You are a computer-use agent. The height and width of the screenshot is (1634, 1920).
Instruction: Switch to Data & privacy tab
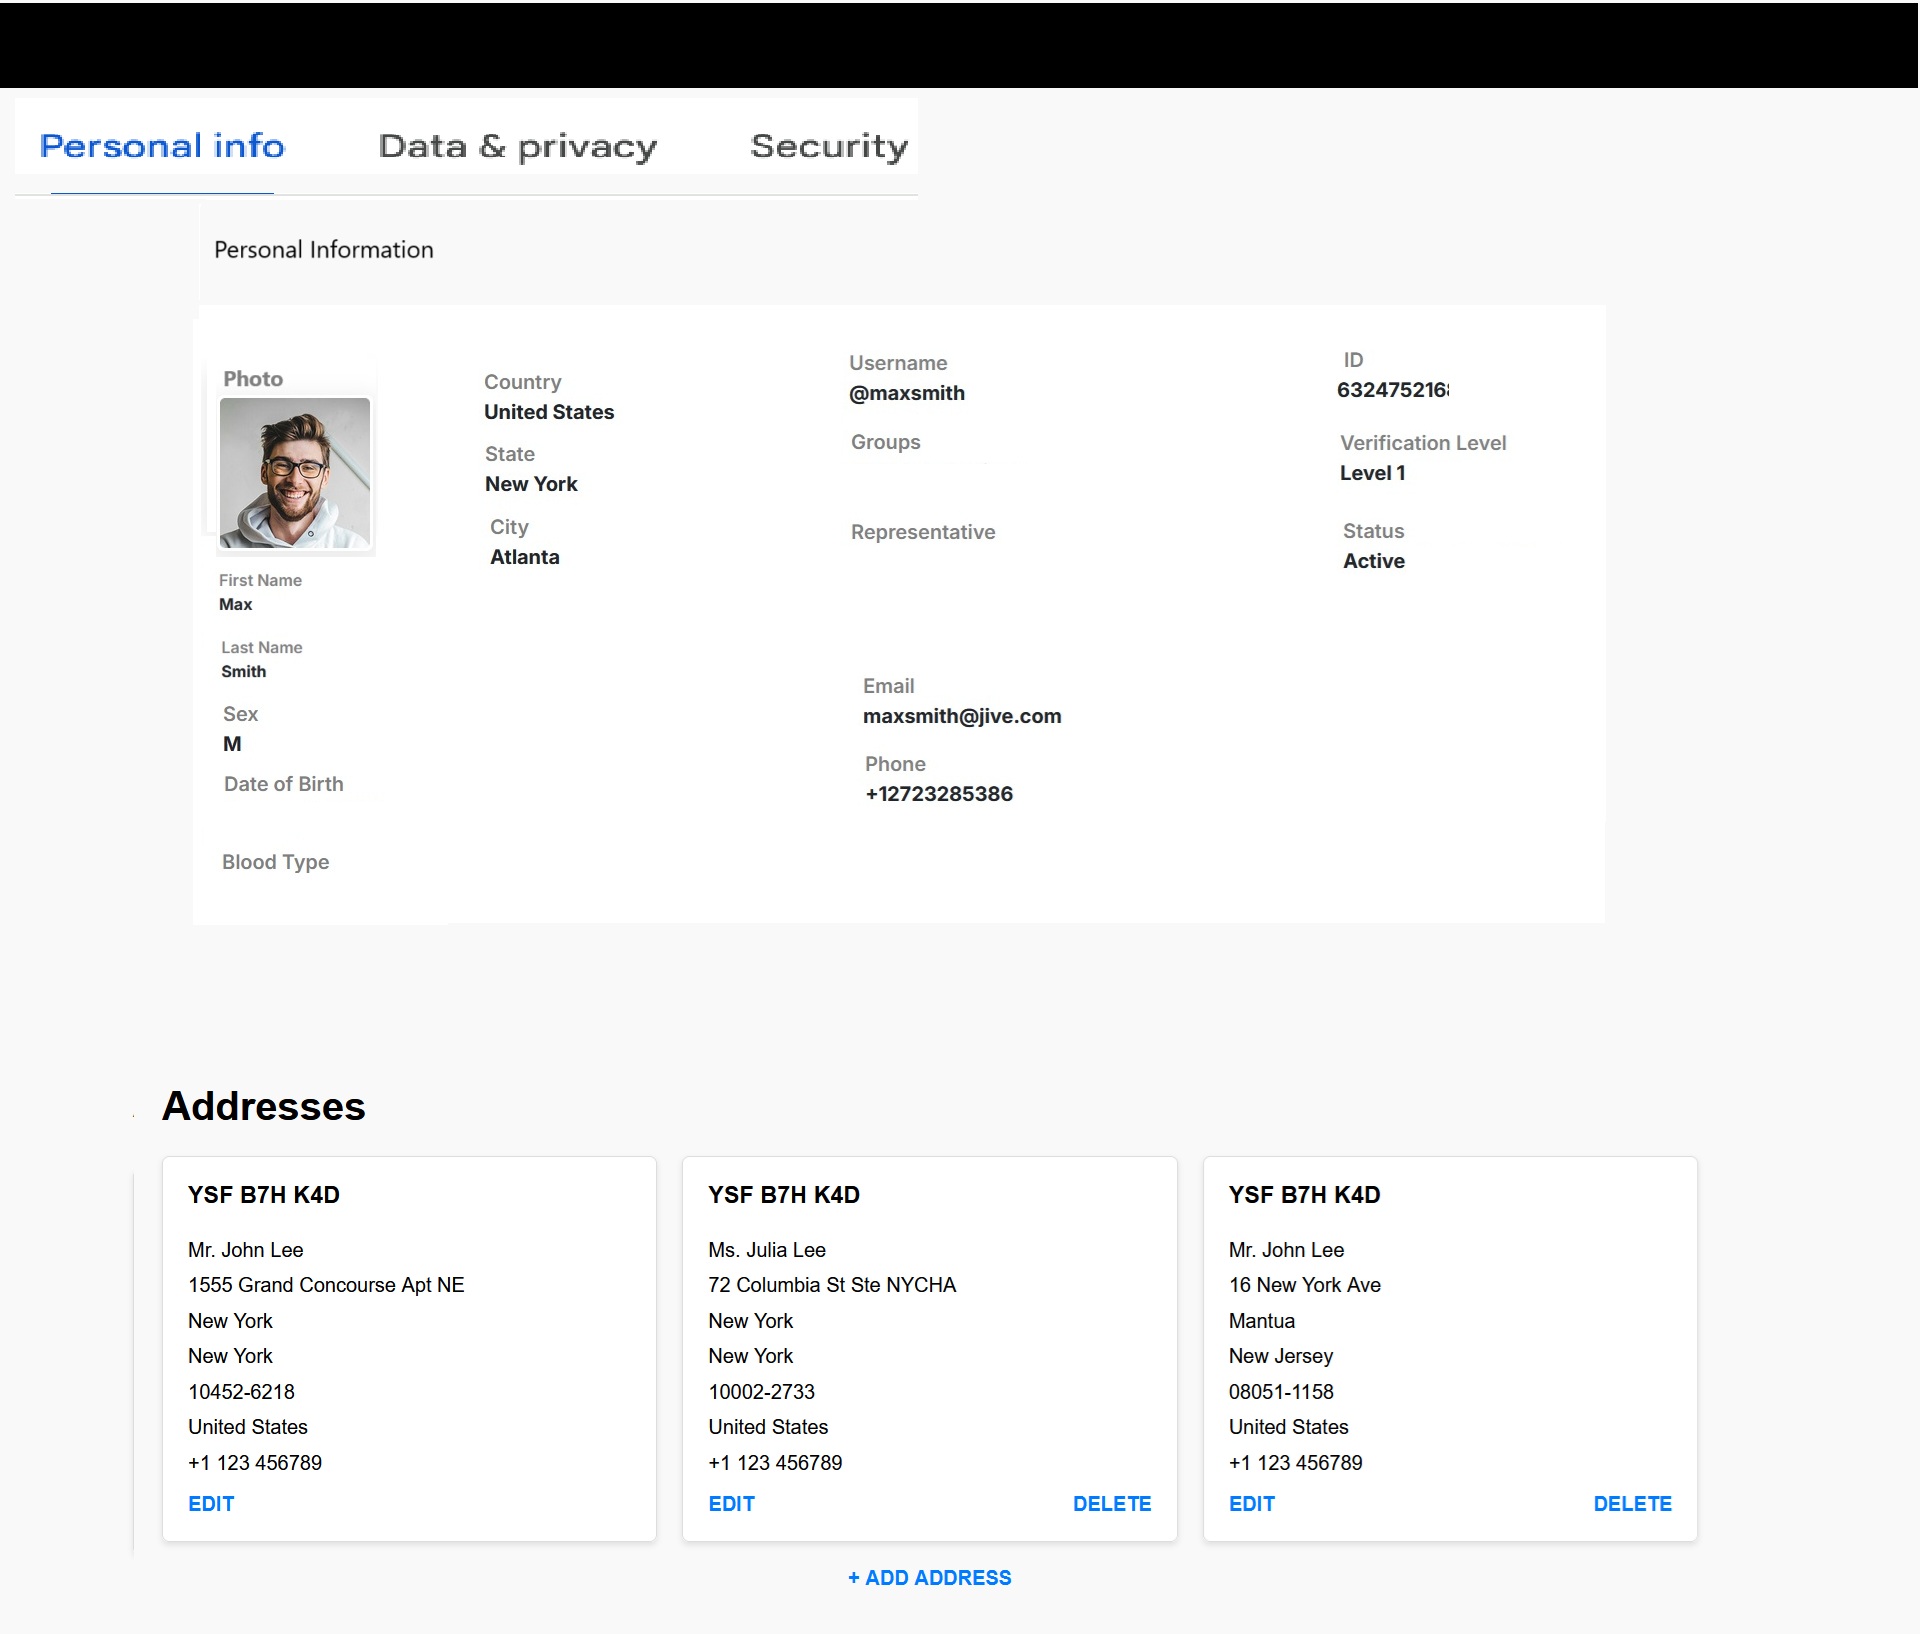point(517,146)
